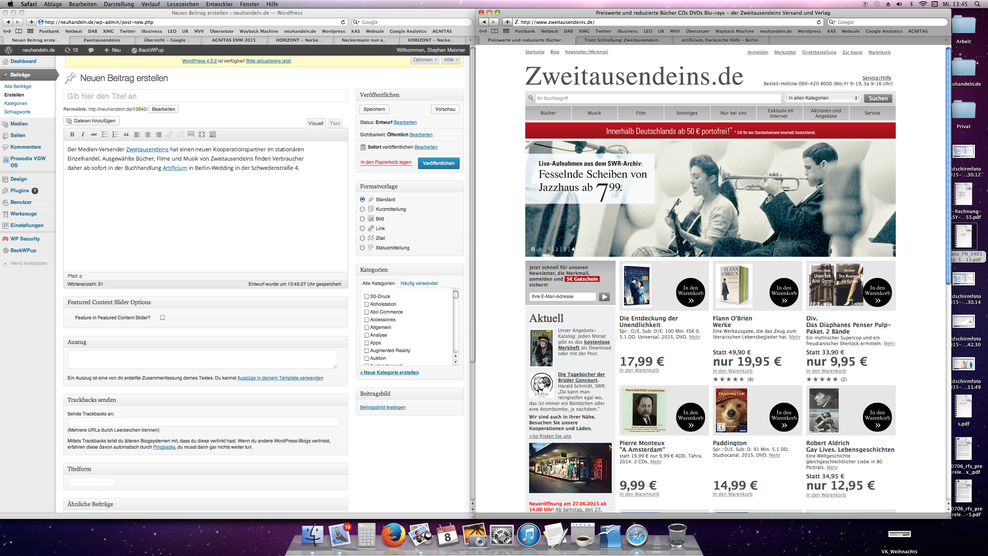Align text center in editor
The width and height of the screenshot is (988, 556).
pyautogui.click(x=147, y=134)
